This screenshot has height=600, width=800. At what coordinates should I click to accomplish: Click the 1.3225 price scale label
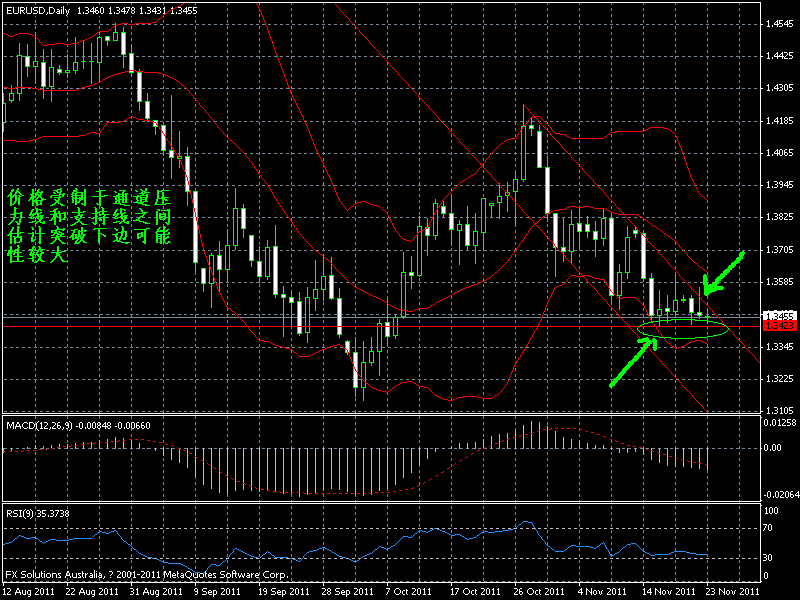pyautogui.click(x=780, y=379)
